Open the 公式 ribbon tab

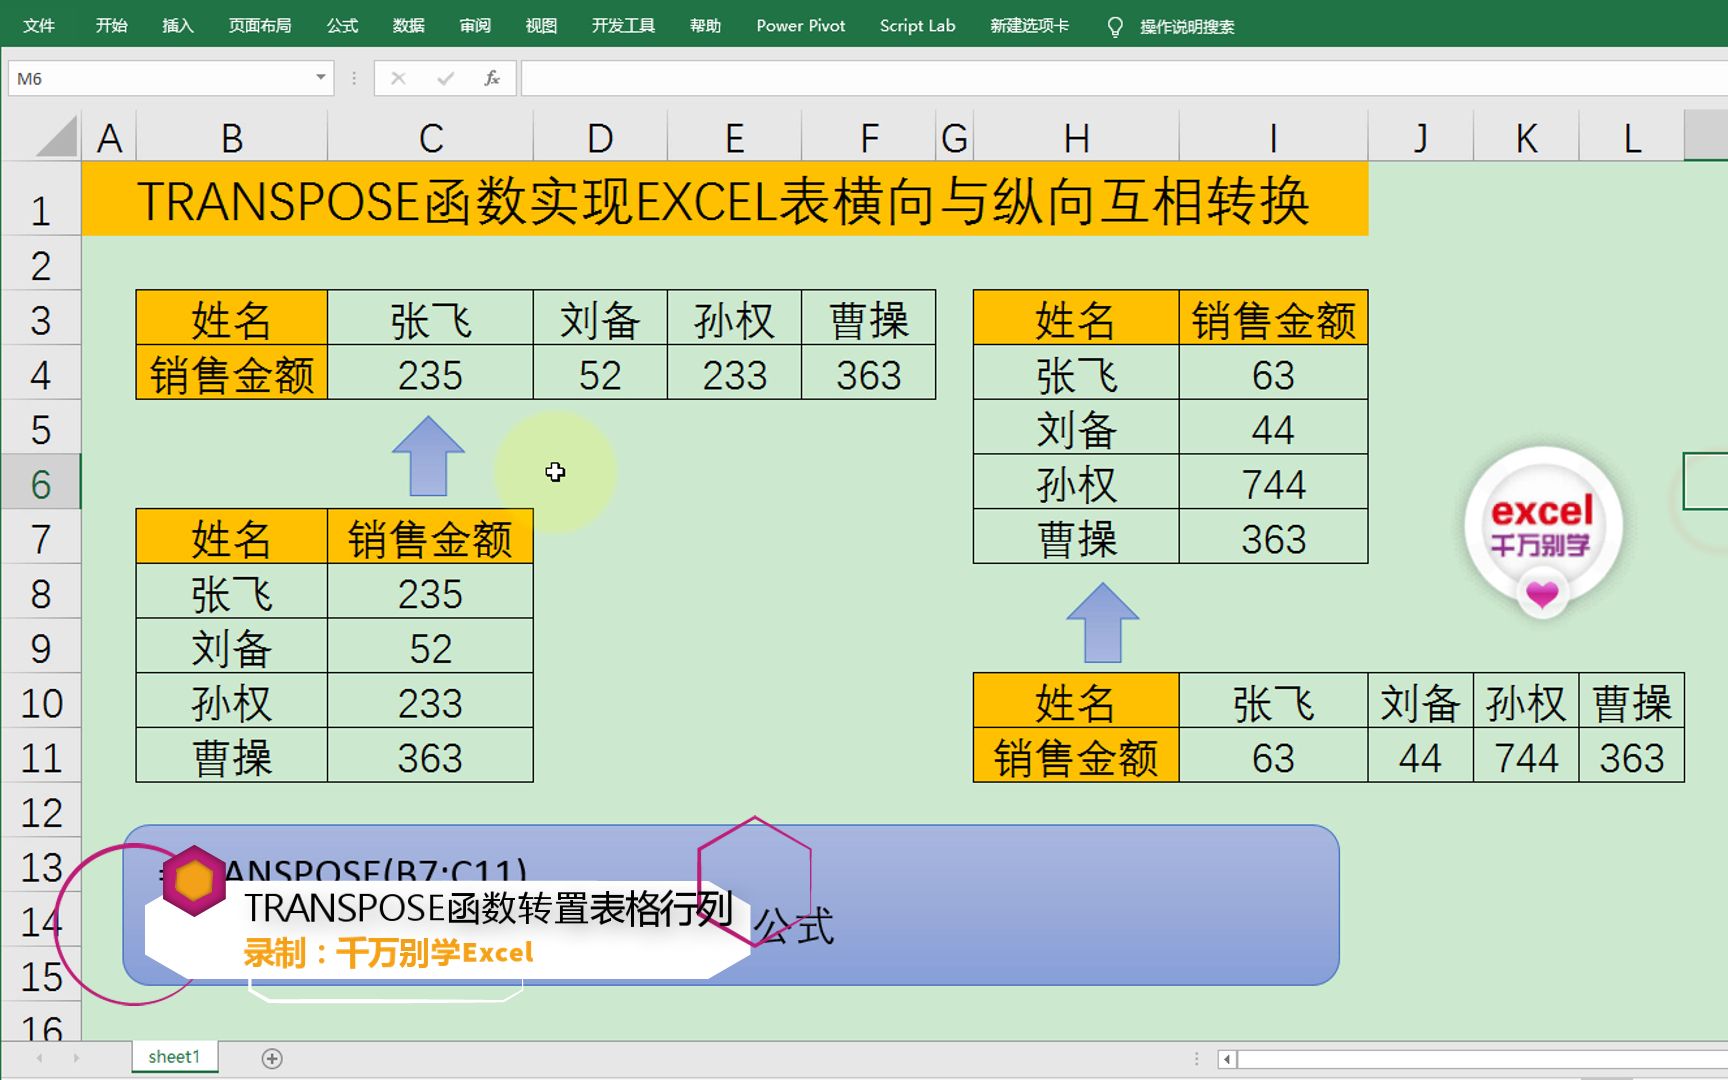[342, 25]
